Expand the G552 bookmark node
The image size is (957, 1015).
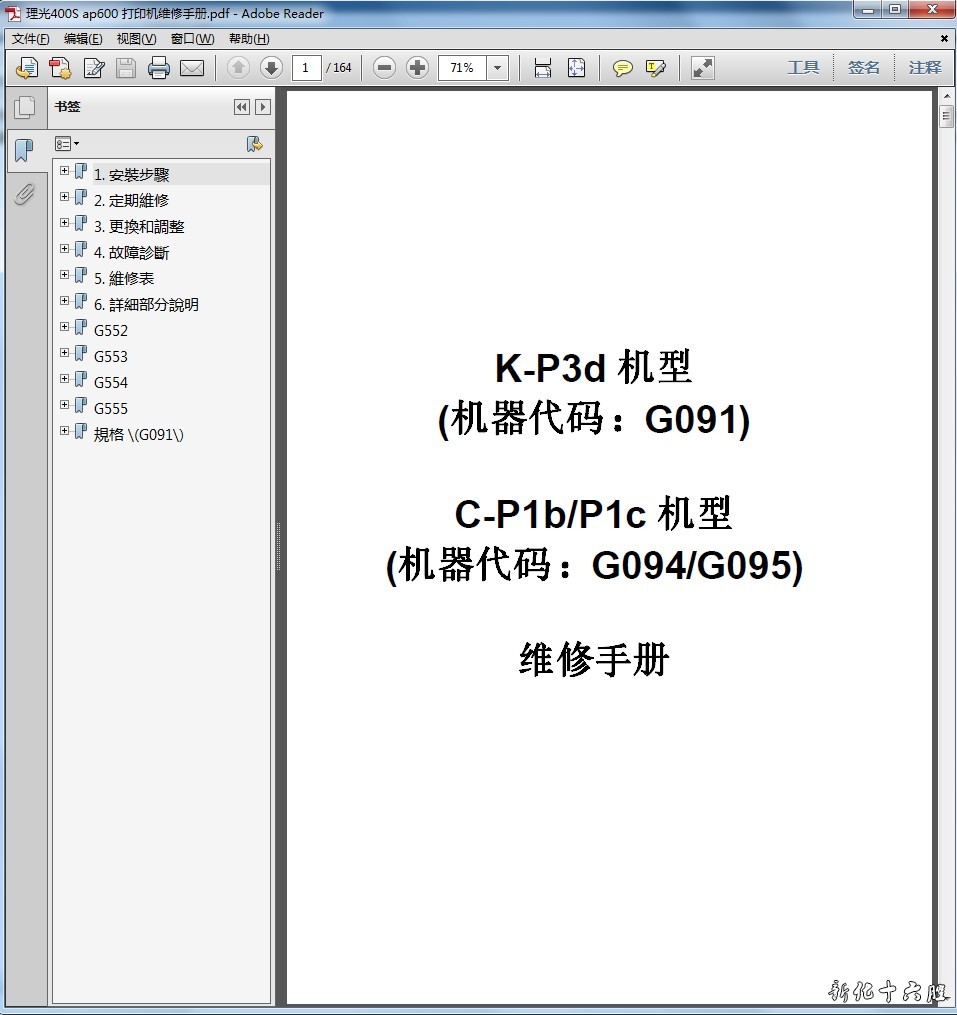point(65,327)
